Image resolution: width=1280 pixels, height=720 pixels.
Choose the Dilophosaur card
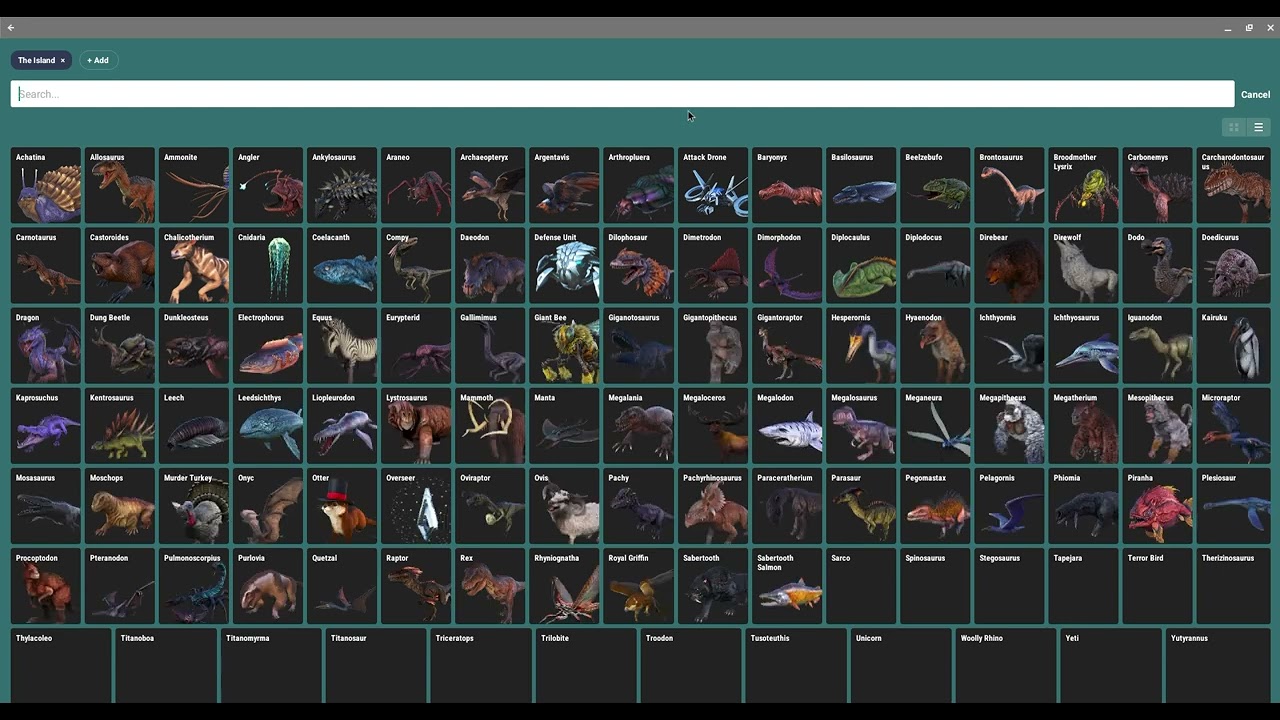[x=639, y=265]
